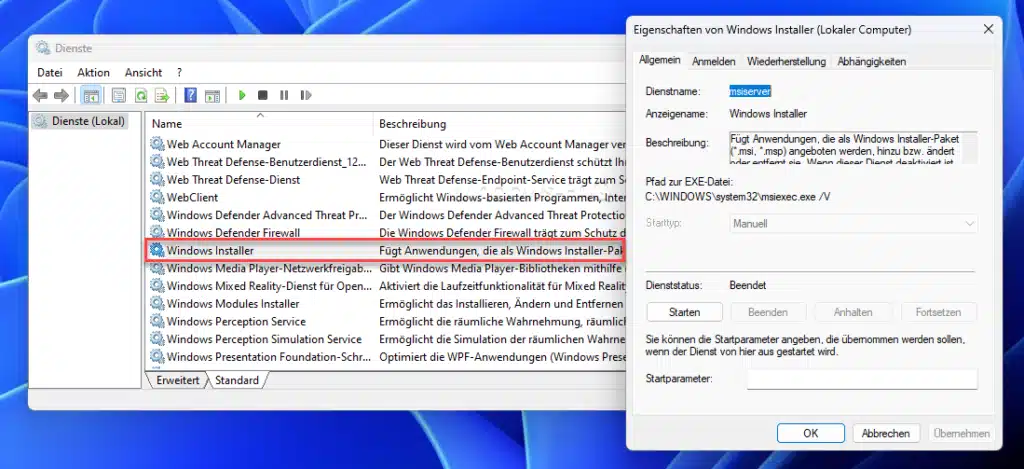The height and width of the screenshot is (469, 1024).
Task: Click gear icon of Windows Presentation Foundation row
Action: (x=157, y=357)
